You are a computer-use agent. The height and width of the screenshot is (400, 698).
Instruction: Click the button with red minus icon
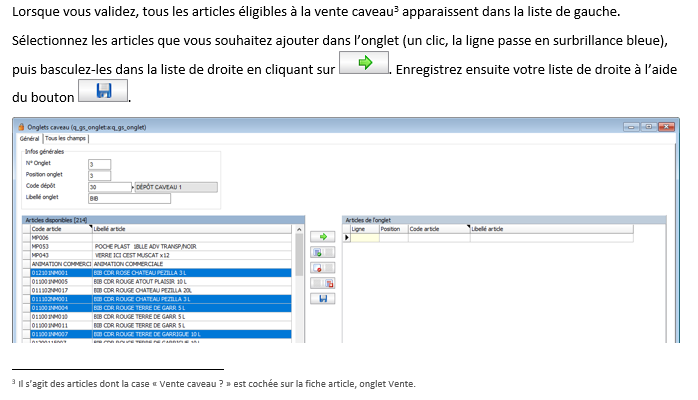point(323,268)
